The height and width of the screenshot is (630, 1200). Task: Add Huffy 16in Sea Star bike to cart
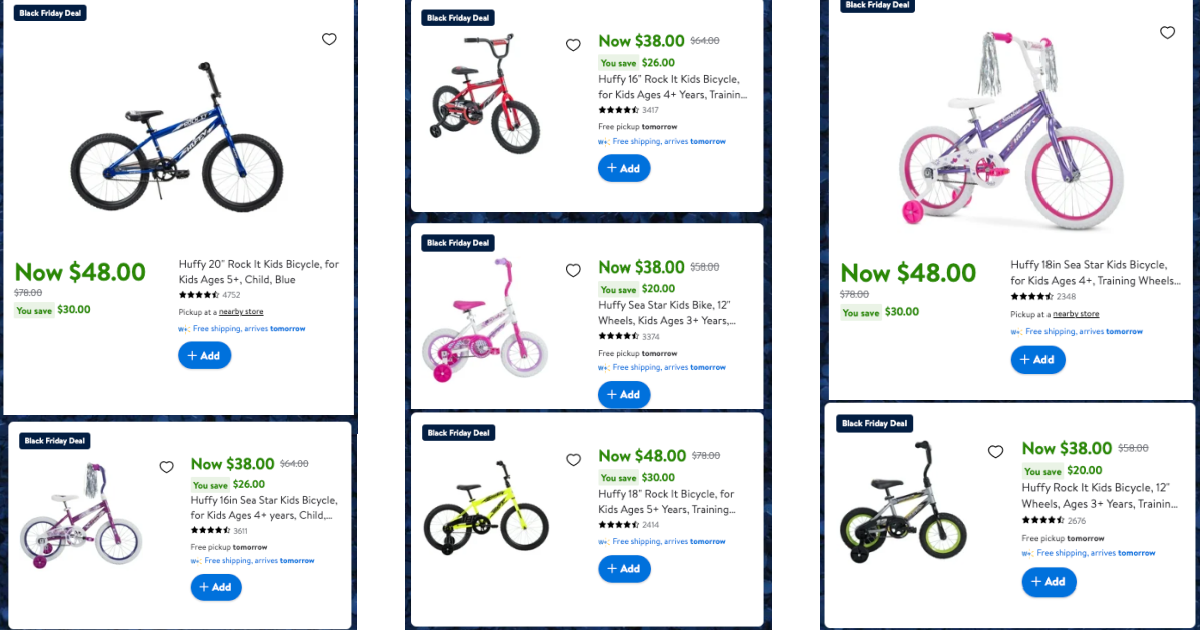pyautogui.click(x=216, y=587)
